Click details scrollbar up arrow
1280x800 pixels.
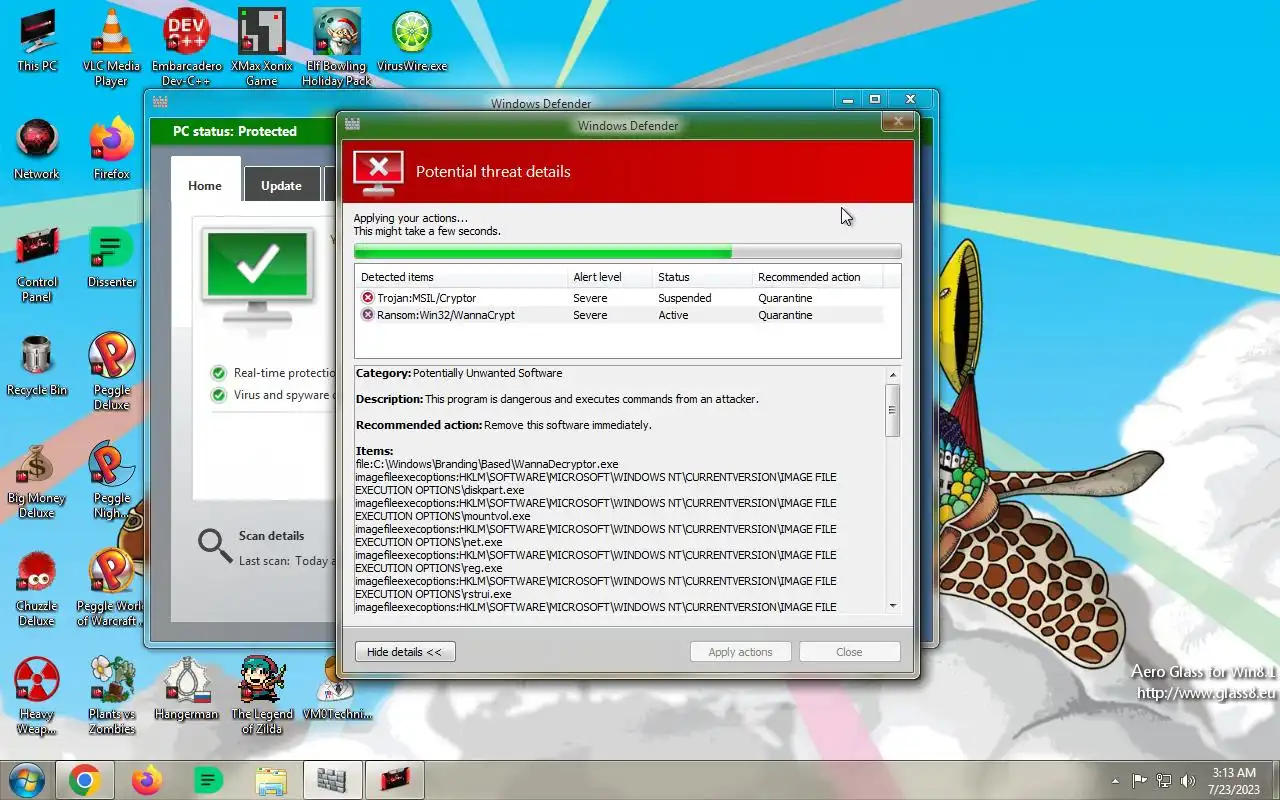pos(893,374)
